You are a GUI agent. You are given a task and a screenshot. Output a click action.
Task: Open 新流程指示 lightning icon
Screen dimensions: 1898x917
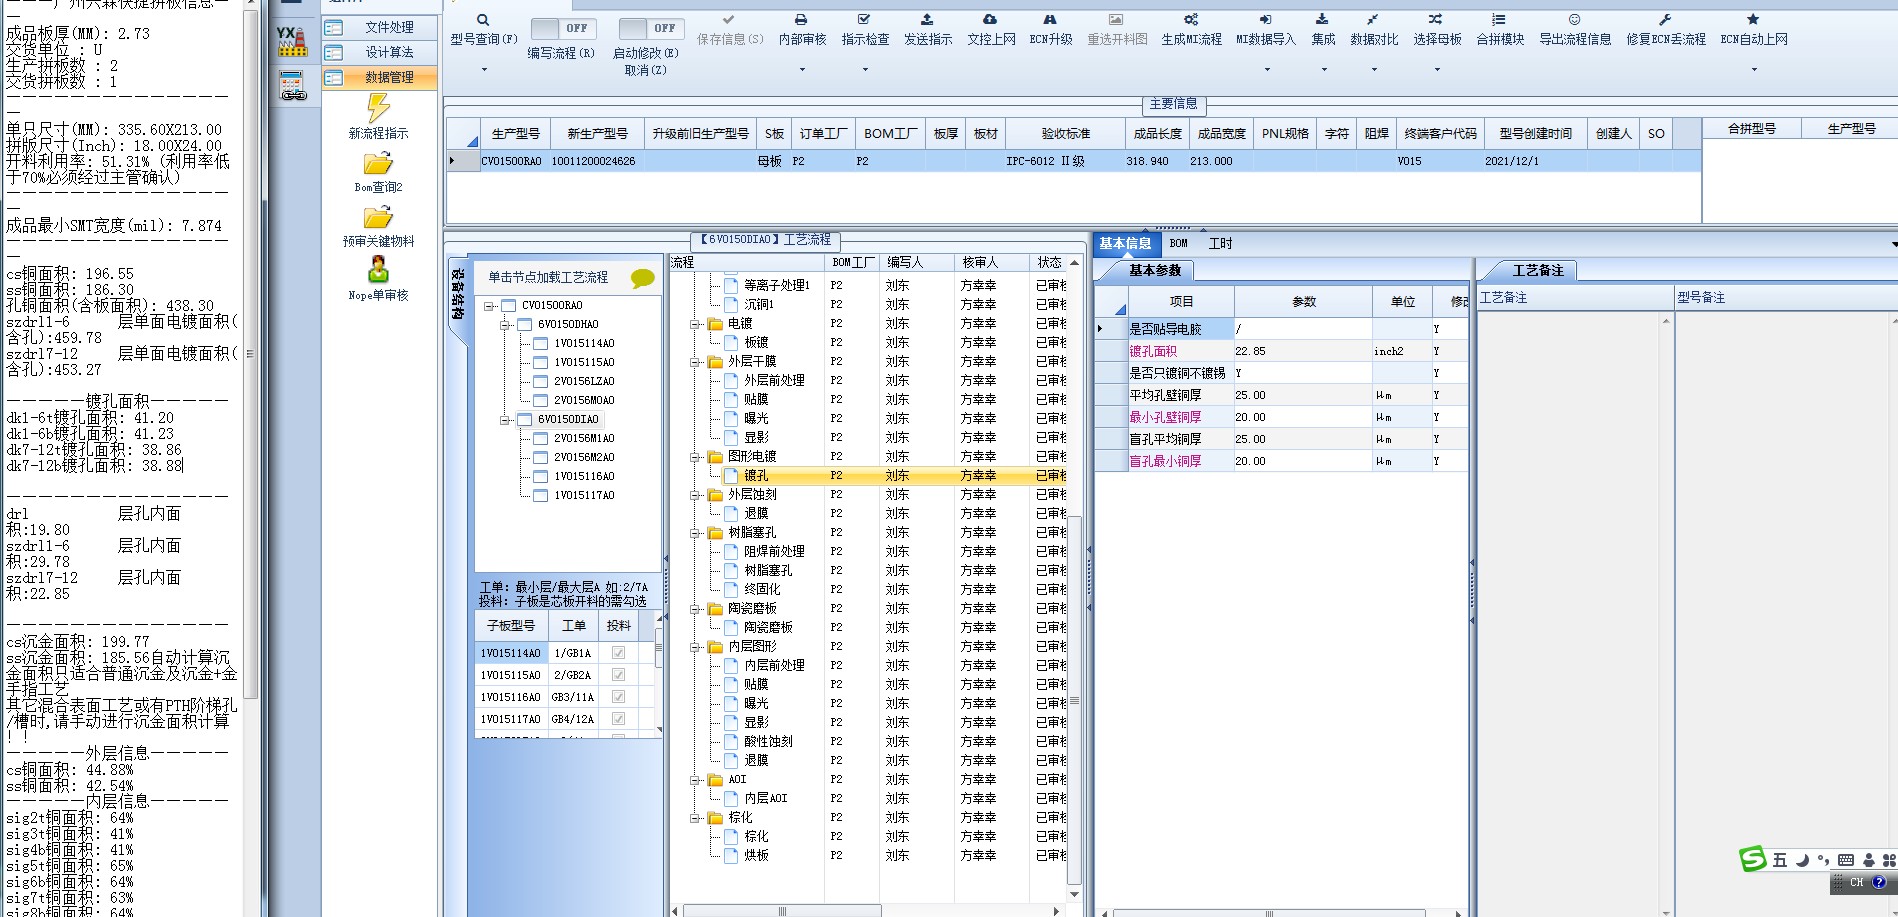click(x=378, y=107)
